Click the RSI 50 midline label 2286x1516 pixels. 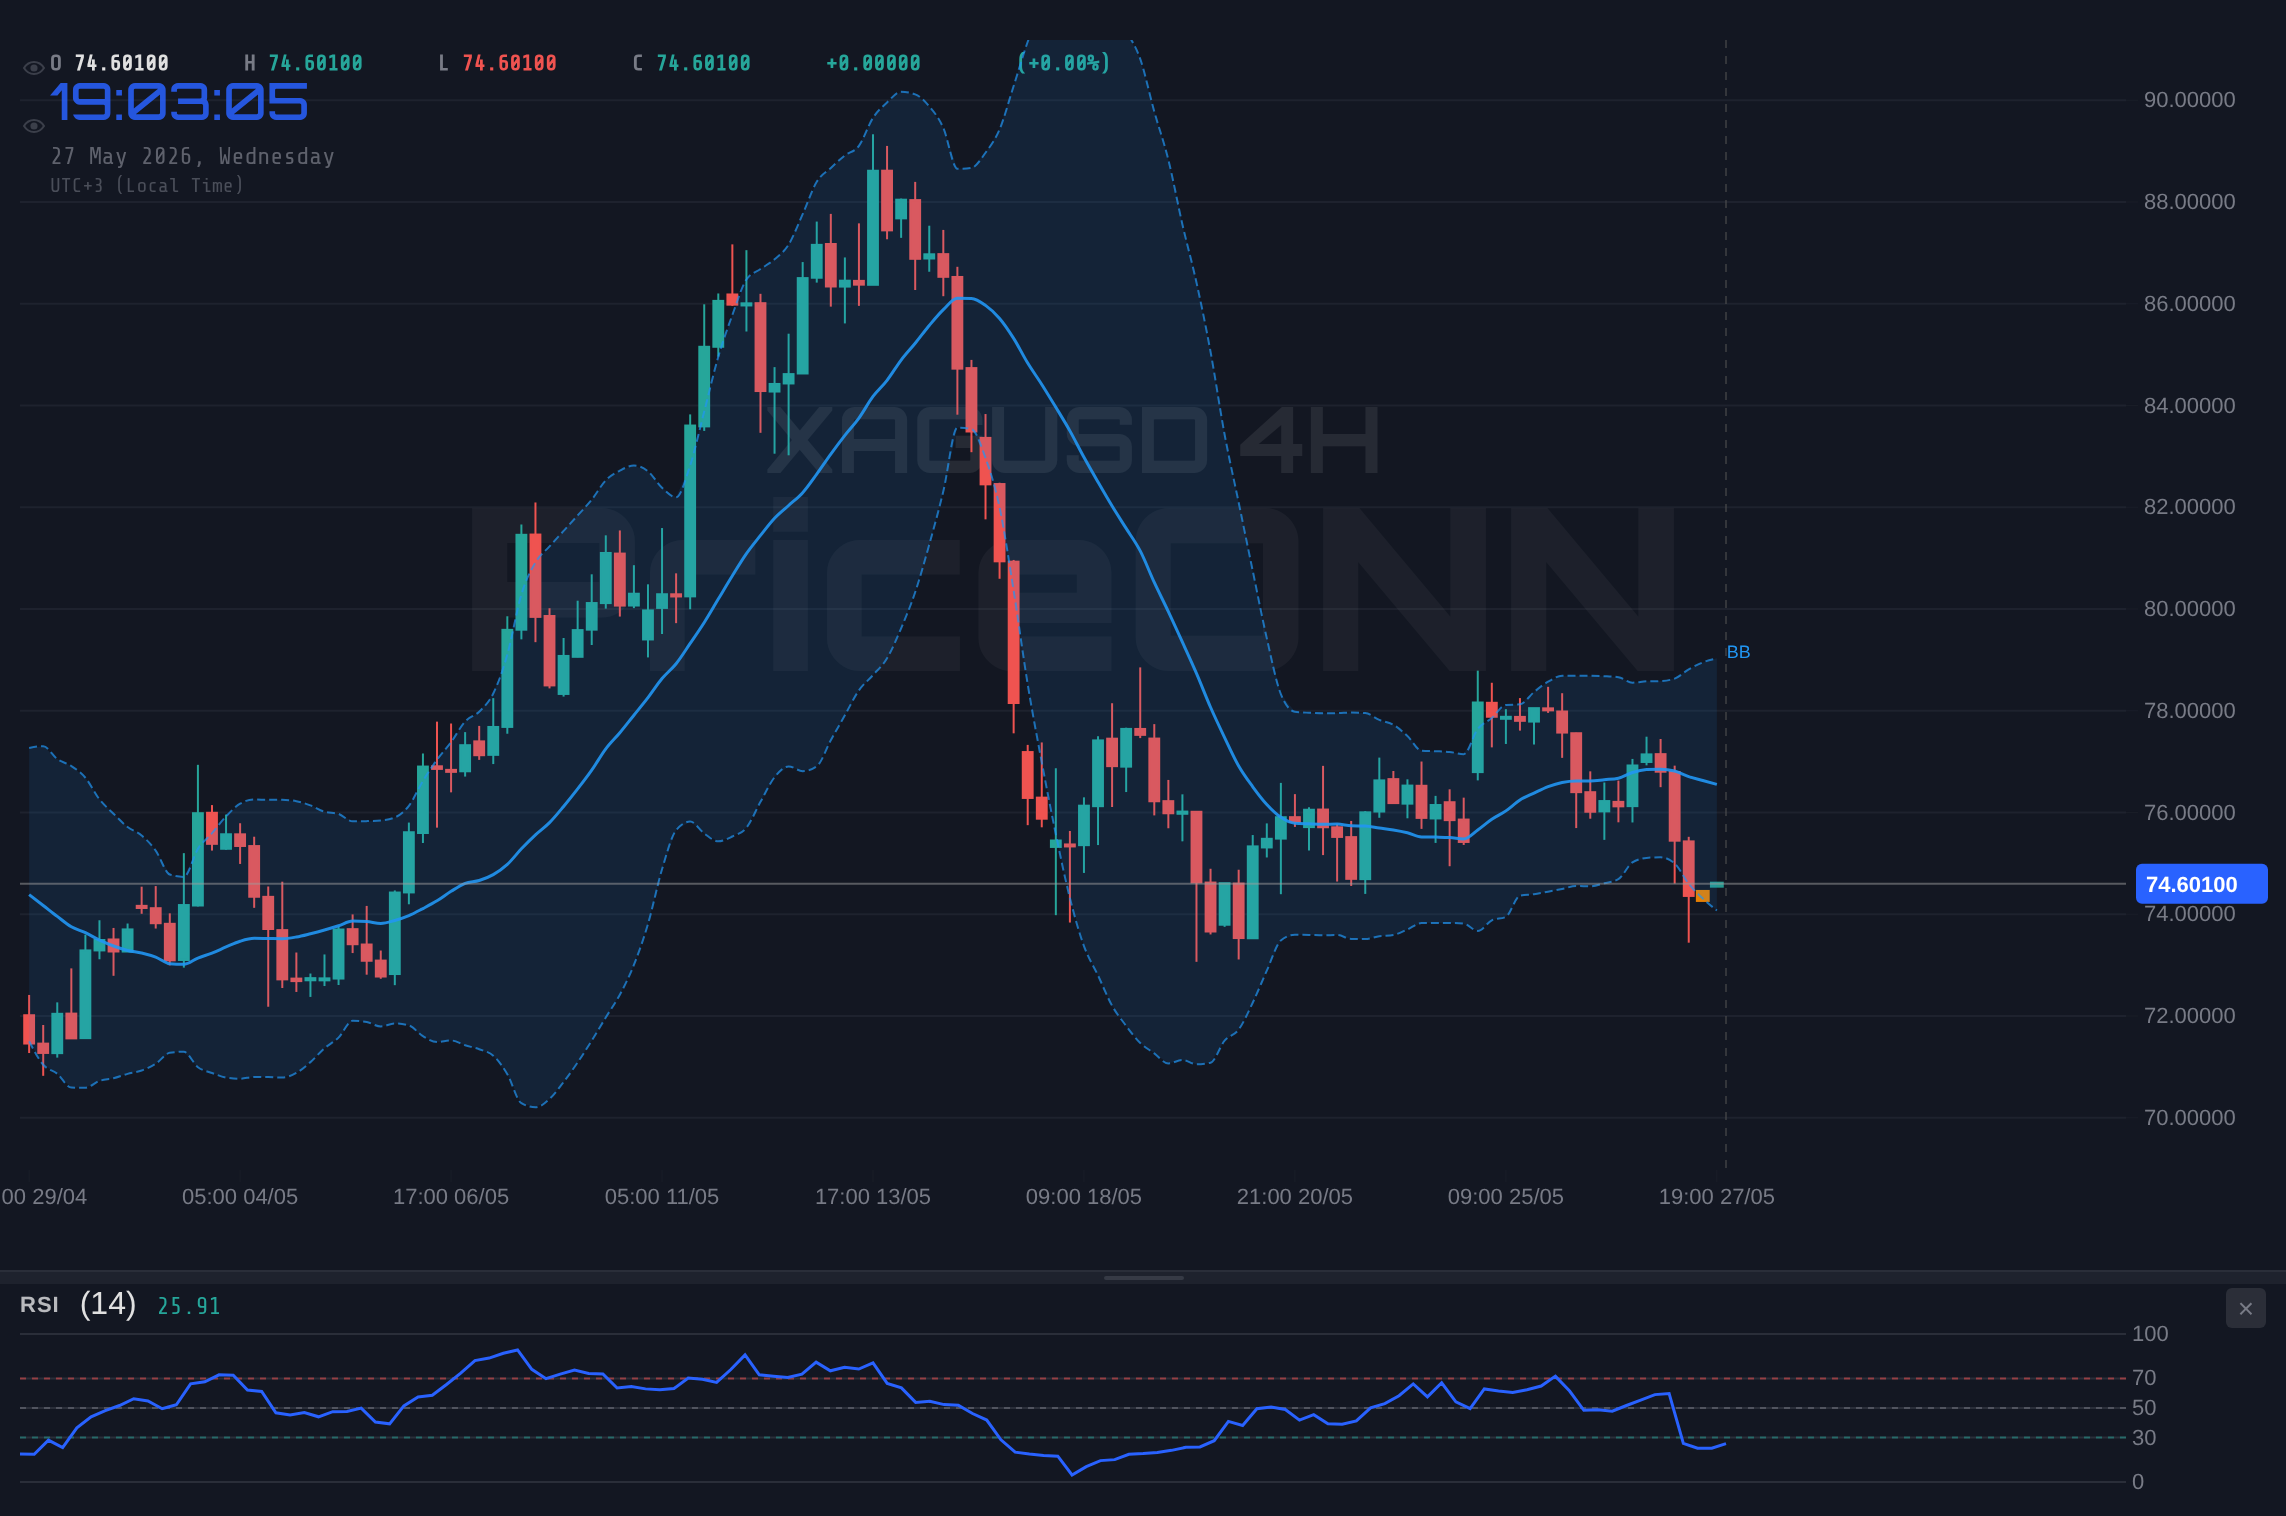[2144, 1408]
